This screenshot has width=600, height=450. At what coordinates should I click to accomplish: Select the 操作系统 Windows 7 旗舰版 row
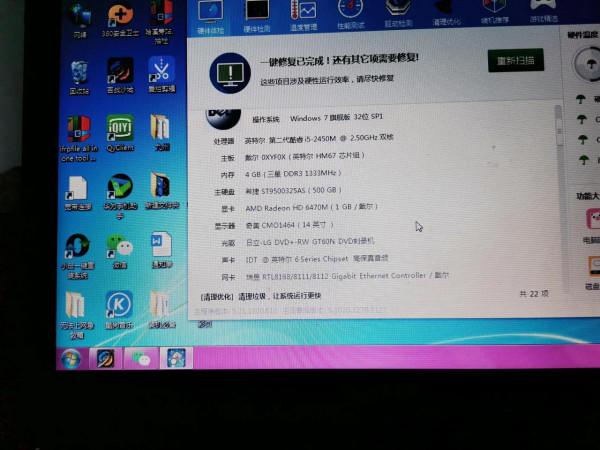318,118
